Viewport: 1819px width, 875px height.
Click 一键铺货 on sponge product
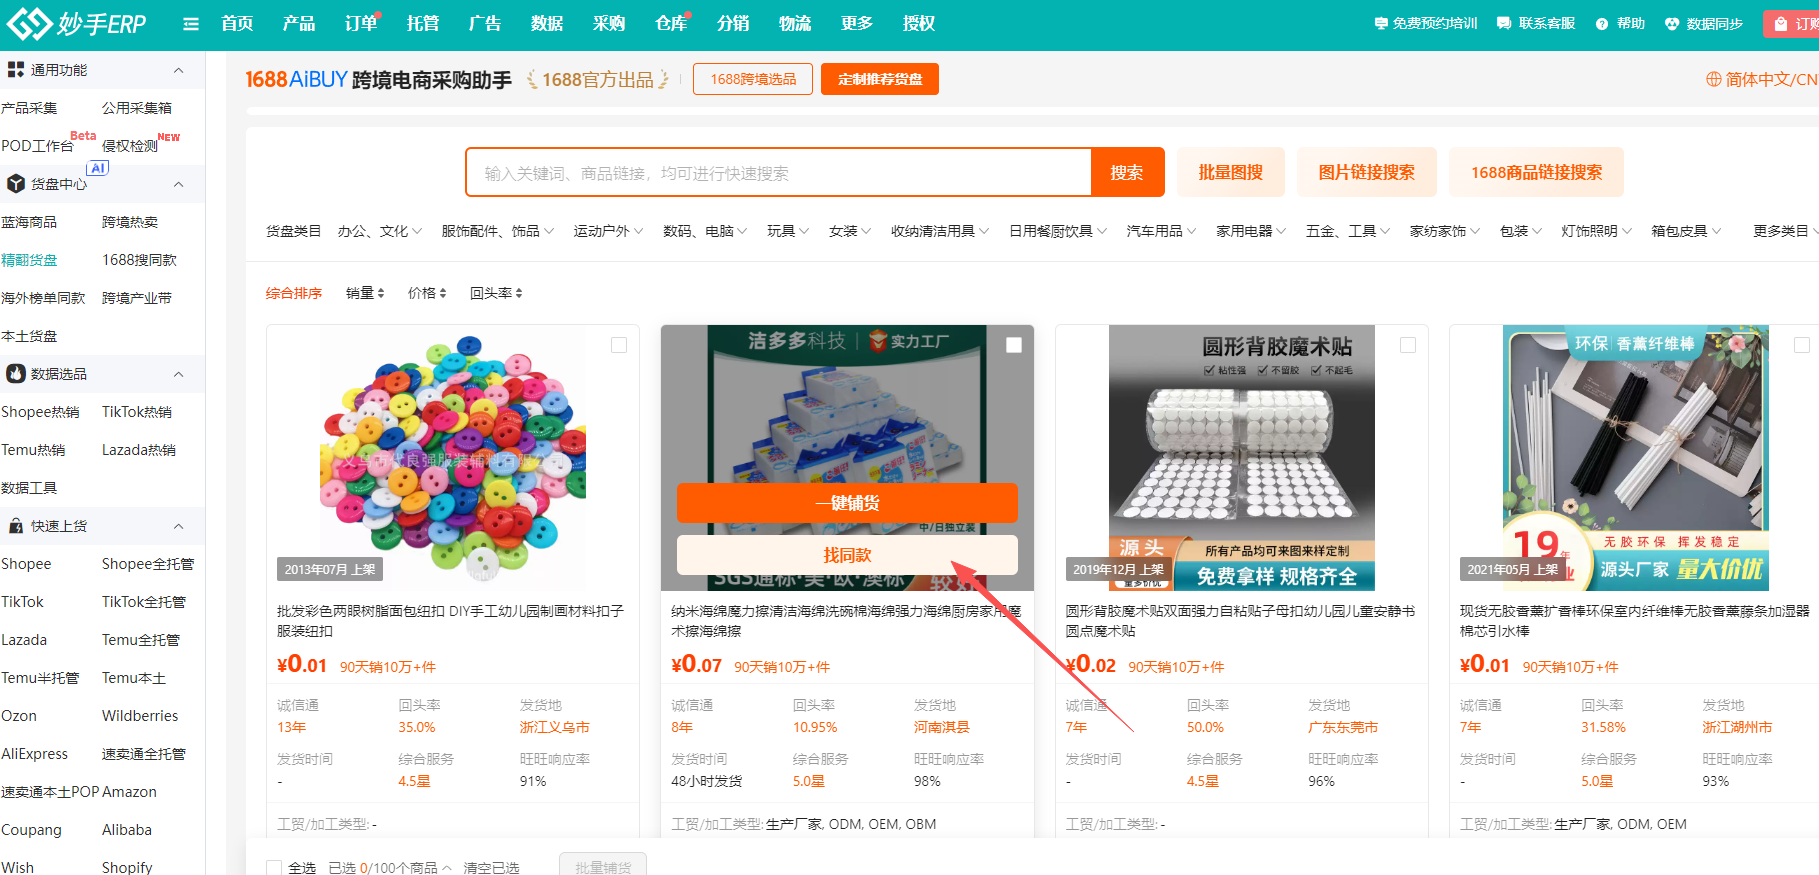(847, 503)
